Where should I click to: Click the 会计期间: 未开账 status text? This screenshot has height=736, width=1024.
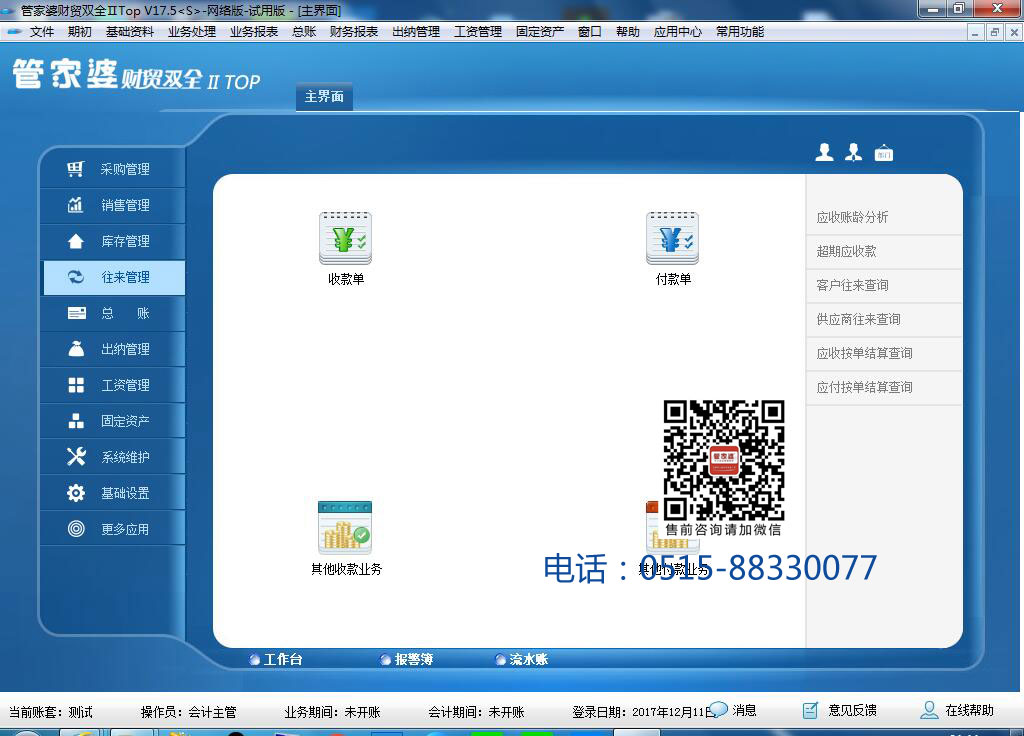tap(476, 712)
